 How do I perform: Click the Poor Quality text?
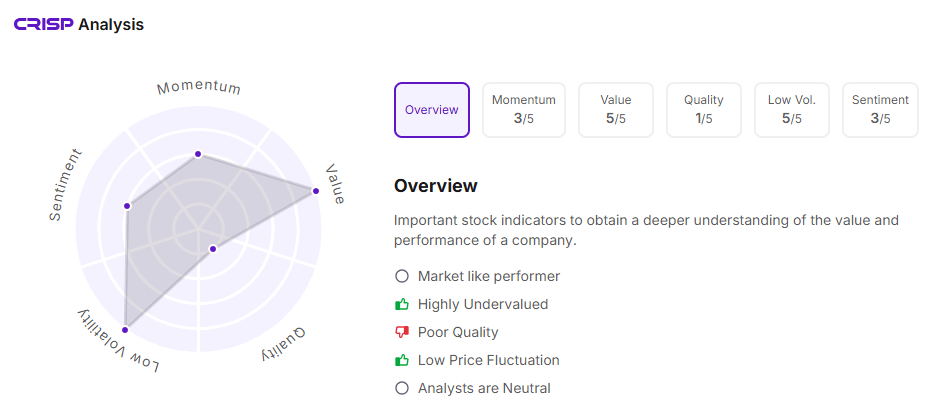(458, 332)
